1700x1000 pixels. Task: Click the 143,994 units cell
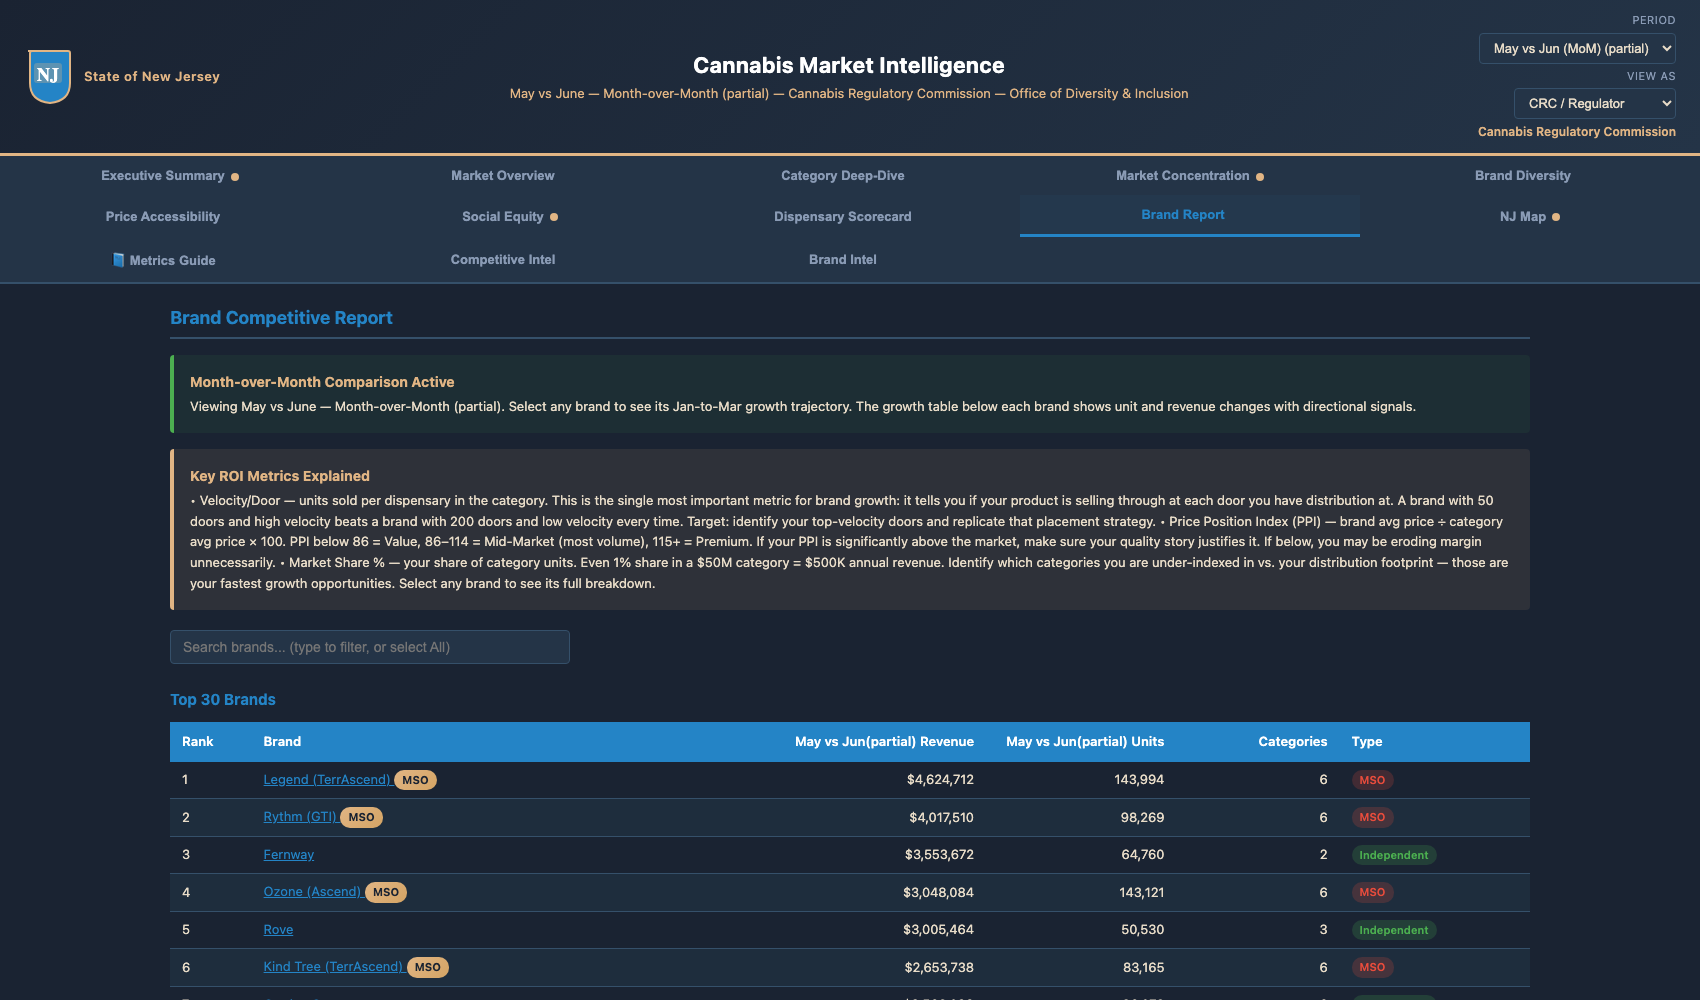click(x=1139, y=780)
